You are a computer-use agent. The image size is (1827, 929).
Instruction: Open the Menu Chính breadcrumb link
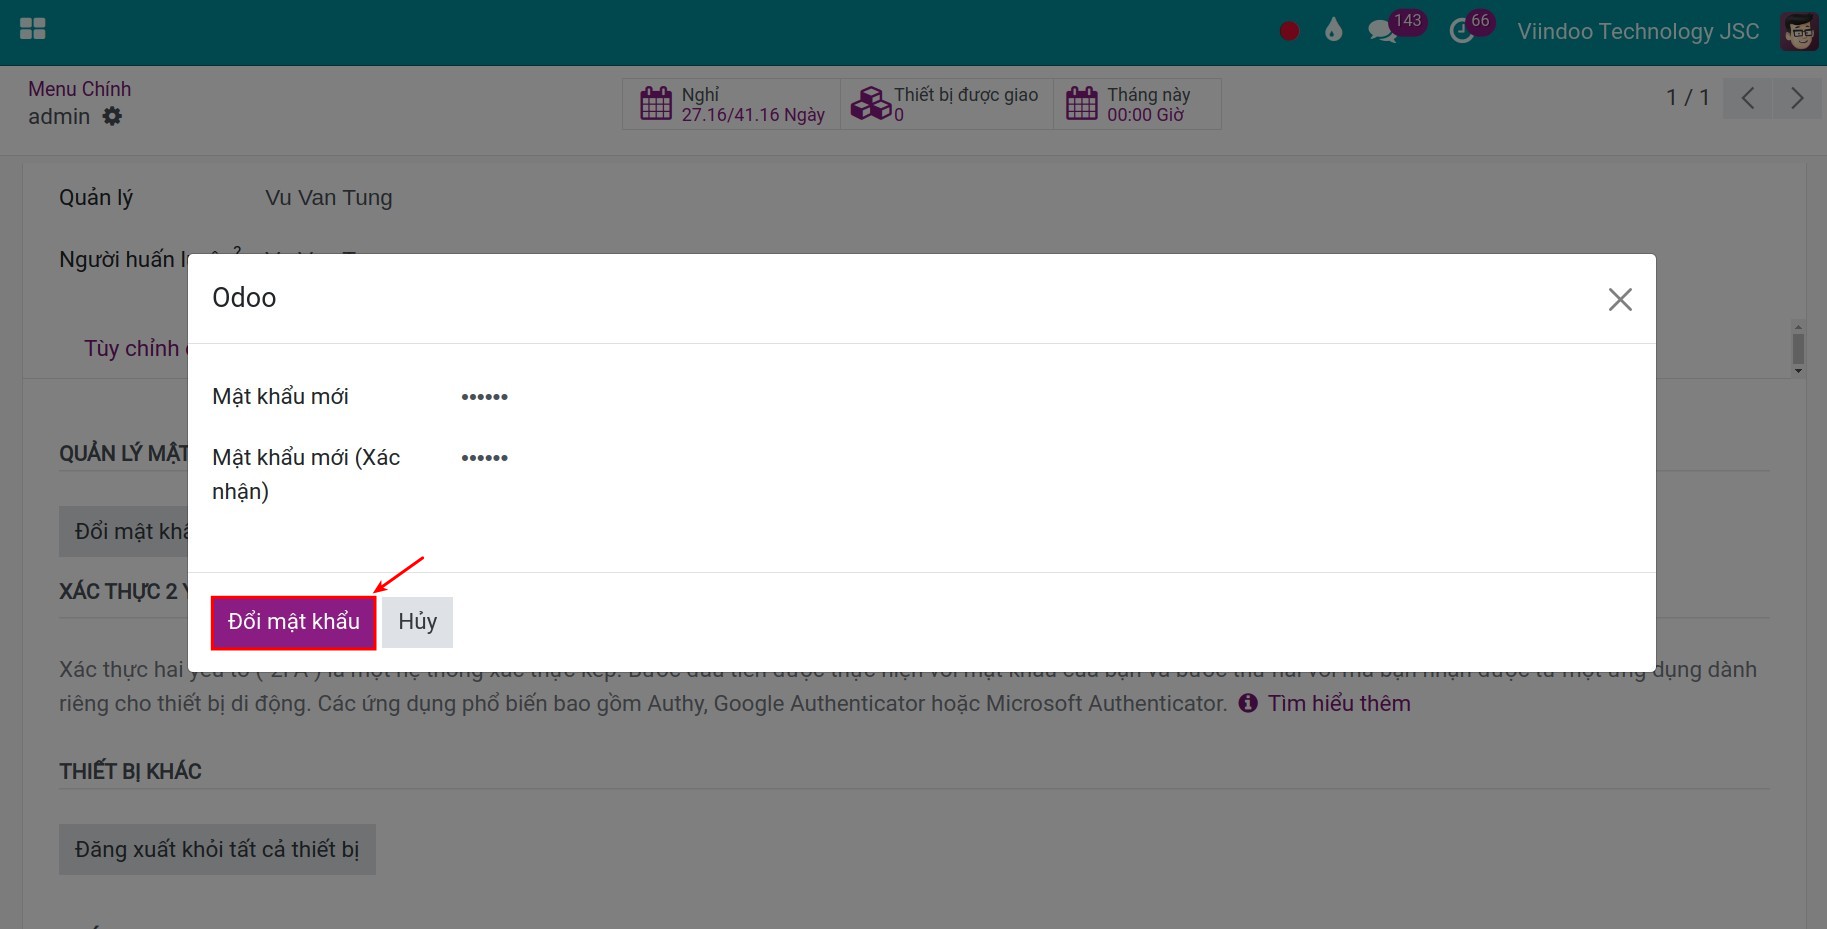[79, 89]
